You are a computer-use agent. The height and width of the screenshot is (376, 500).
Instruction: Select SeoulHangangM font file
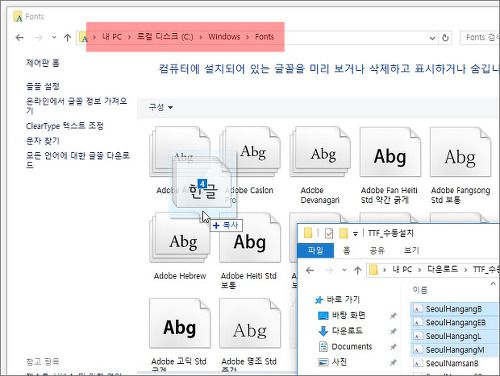(455, 350)
